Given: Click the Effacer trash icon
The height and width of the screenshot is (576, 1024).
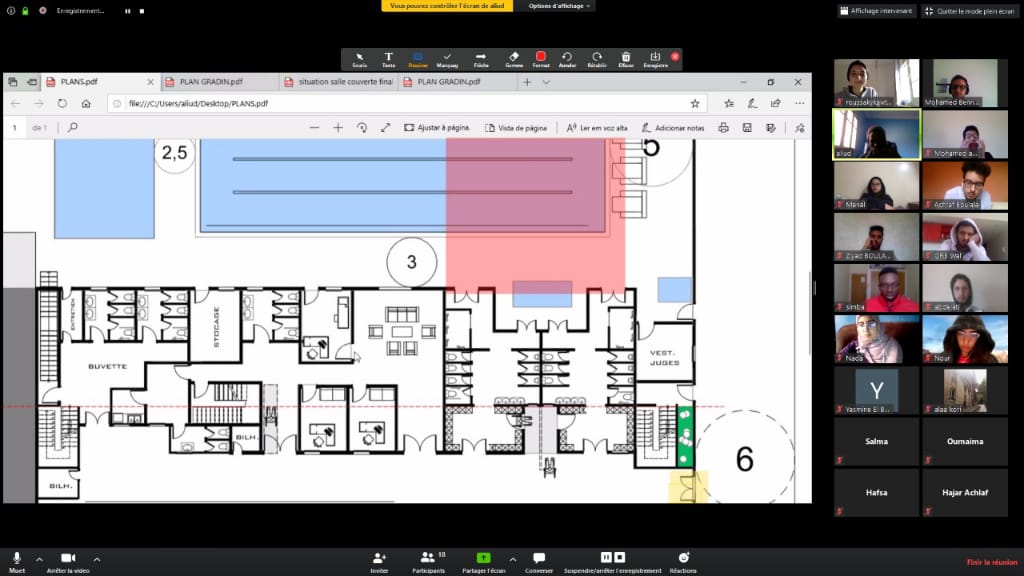Looking at the screenshot, I should pyautogui.click(x=626, y=59).
